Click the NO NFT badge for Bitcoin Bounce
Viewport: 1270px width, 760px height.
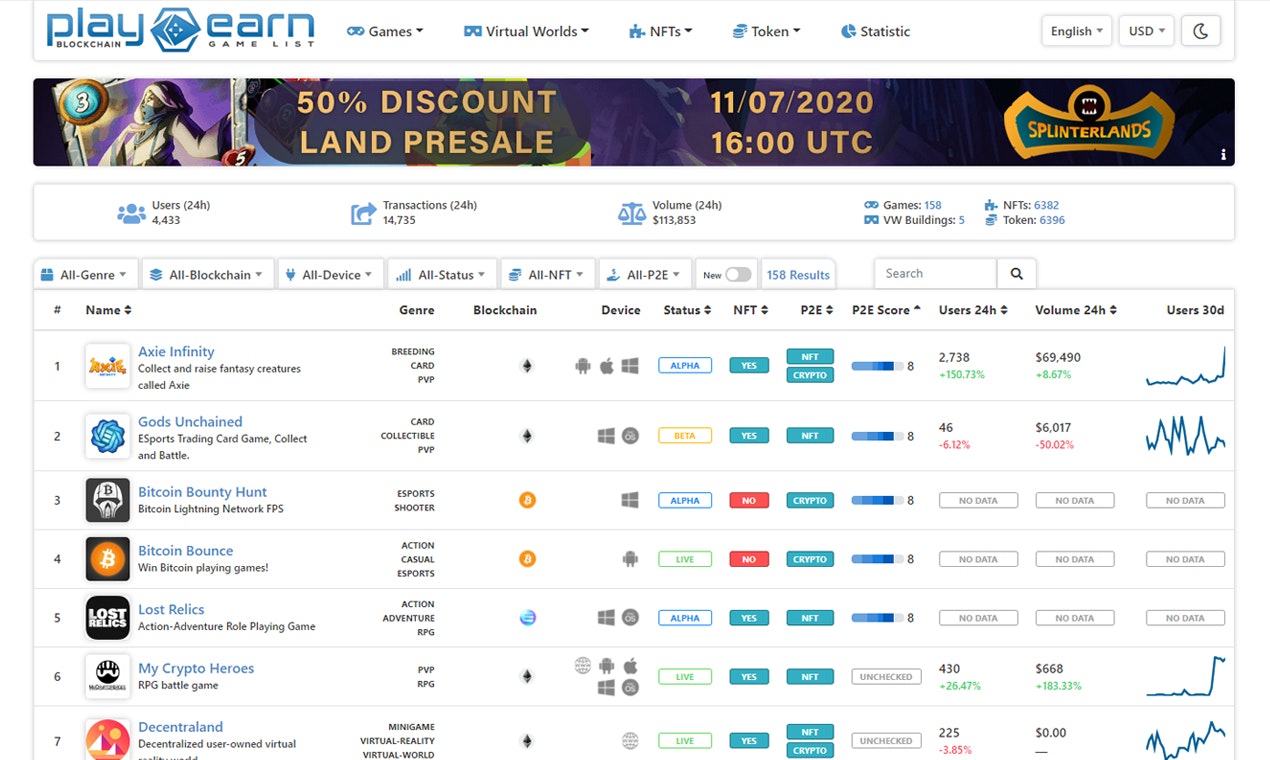749,559
